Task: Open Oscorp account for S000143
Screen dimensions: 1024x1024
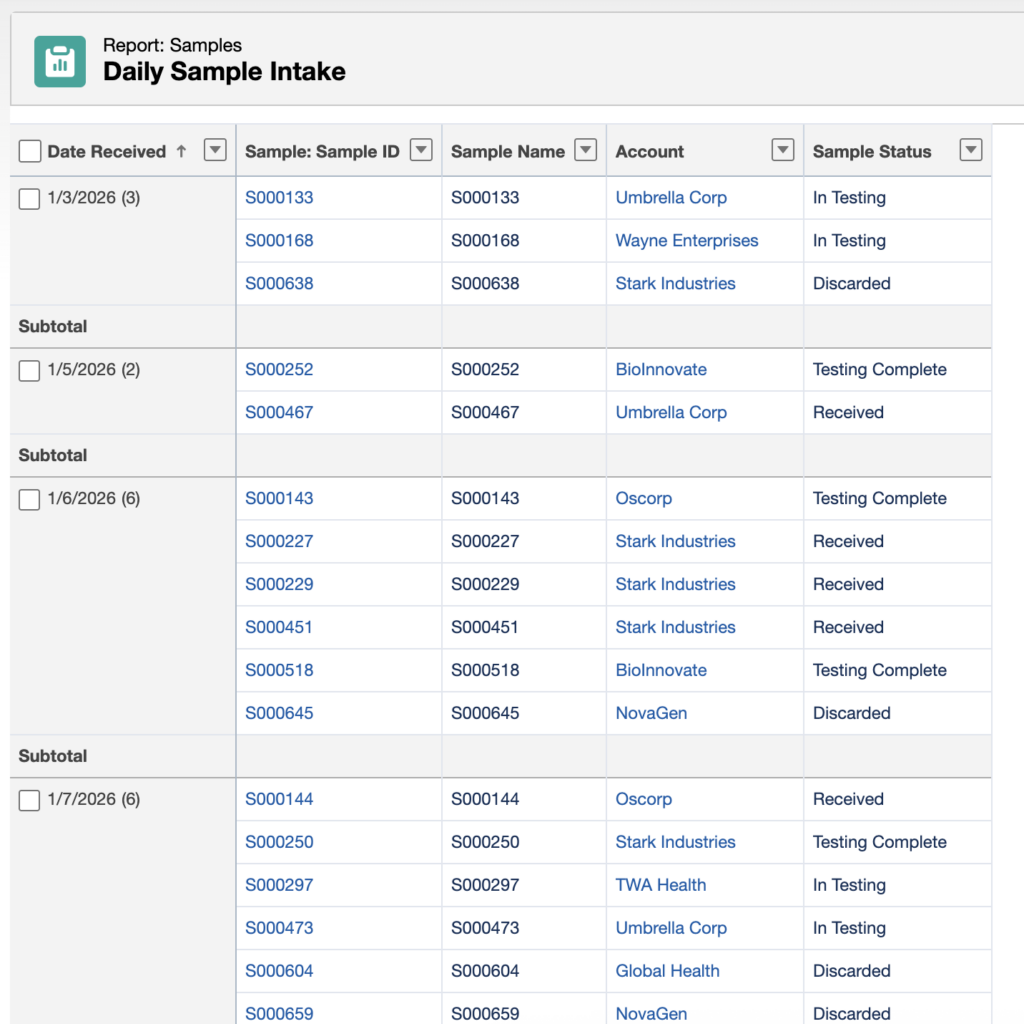Action: tap(643, 498)
